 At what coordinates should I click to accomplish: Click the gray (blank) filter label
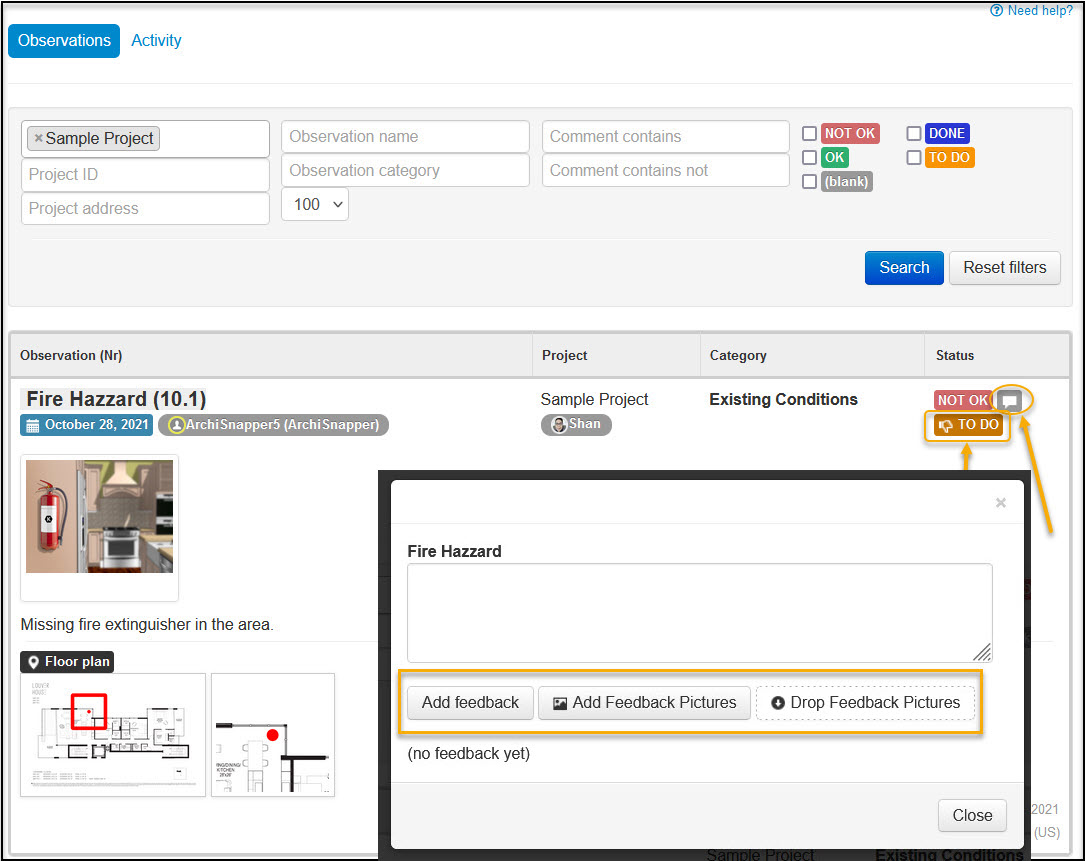(x=846, y=181)
